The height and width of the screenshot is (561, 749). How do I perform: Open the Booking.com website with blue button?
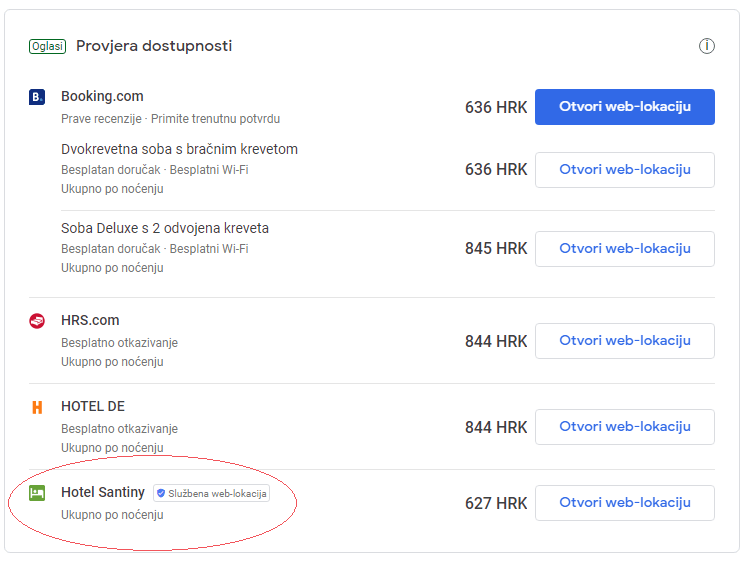624,107
